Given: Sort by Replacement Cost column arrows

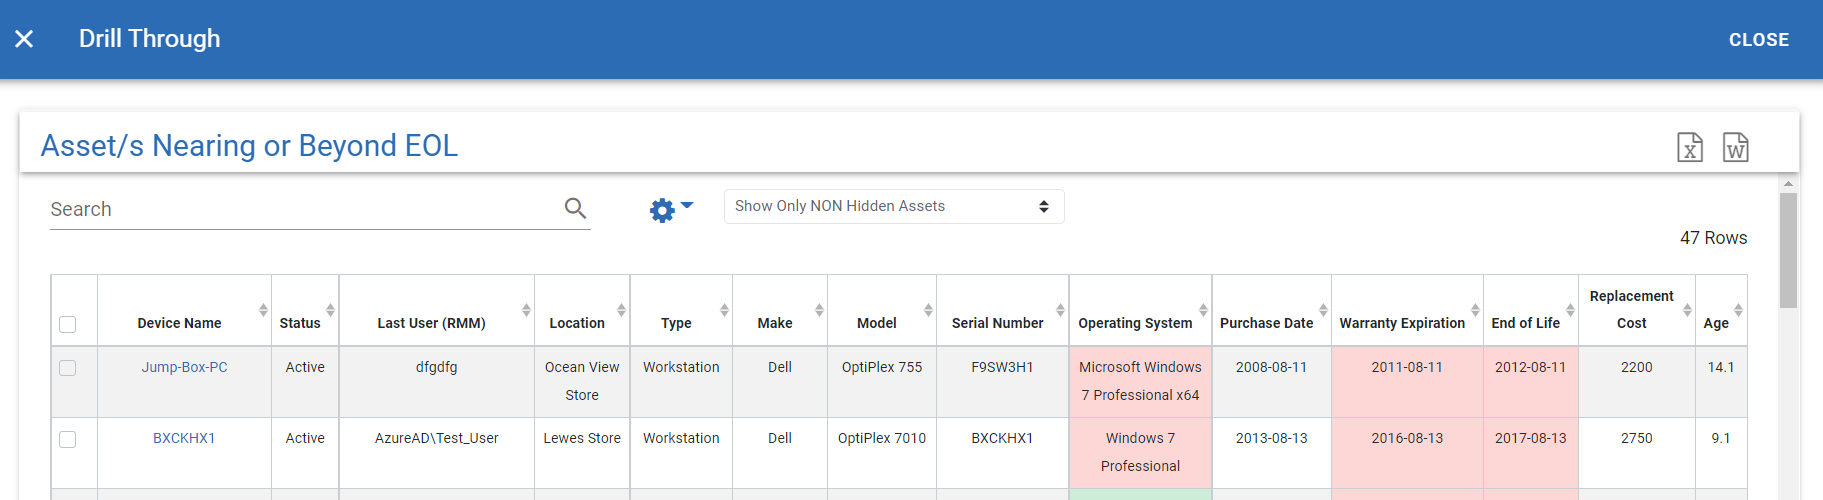Looking at the screenshot, I should 1687,310.
